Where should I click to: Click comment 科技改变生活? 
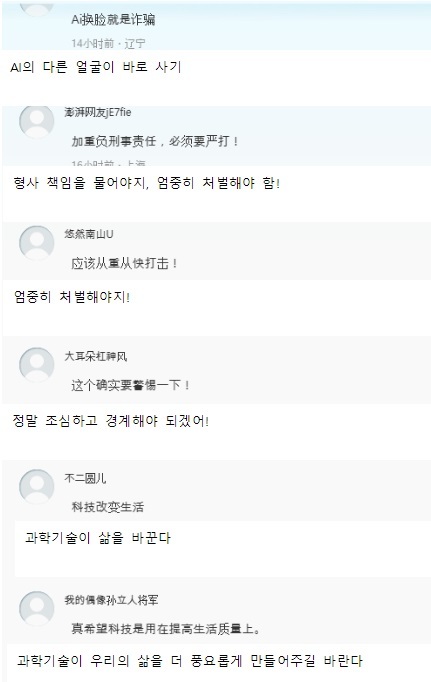(x=107, y=507)
